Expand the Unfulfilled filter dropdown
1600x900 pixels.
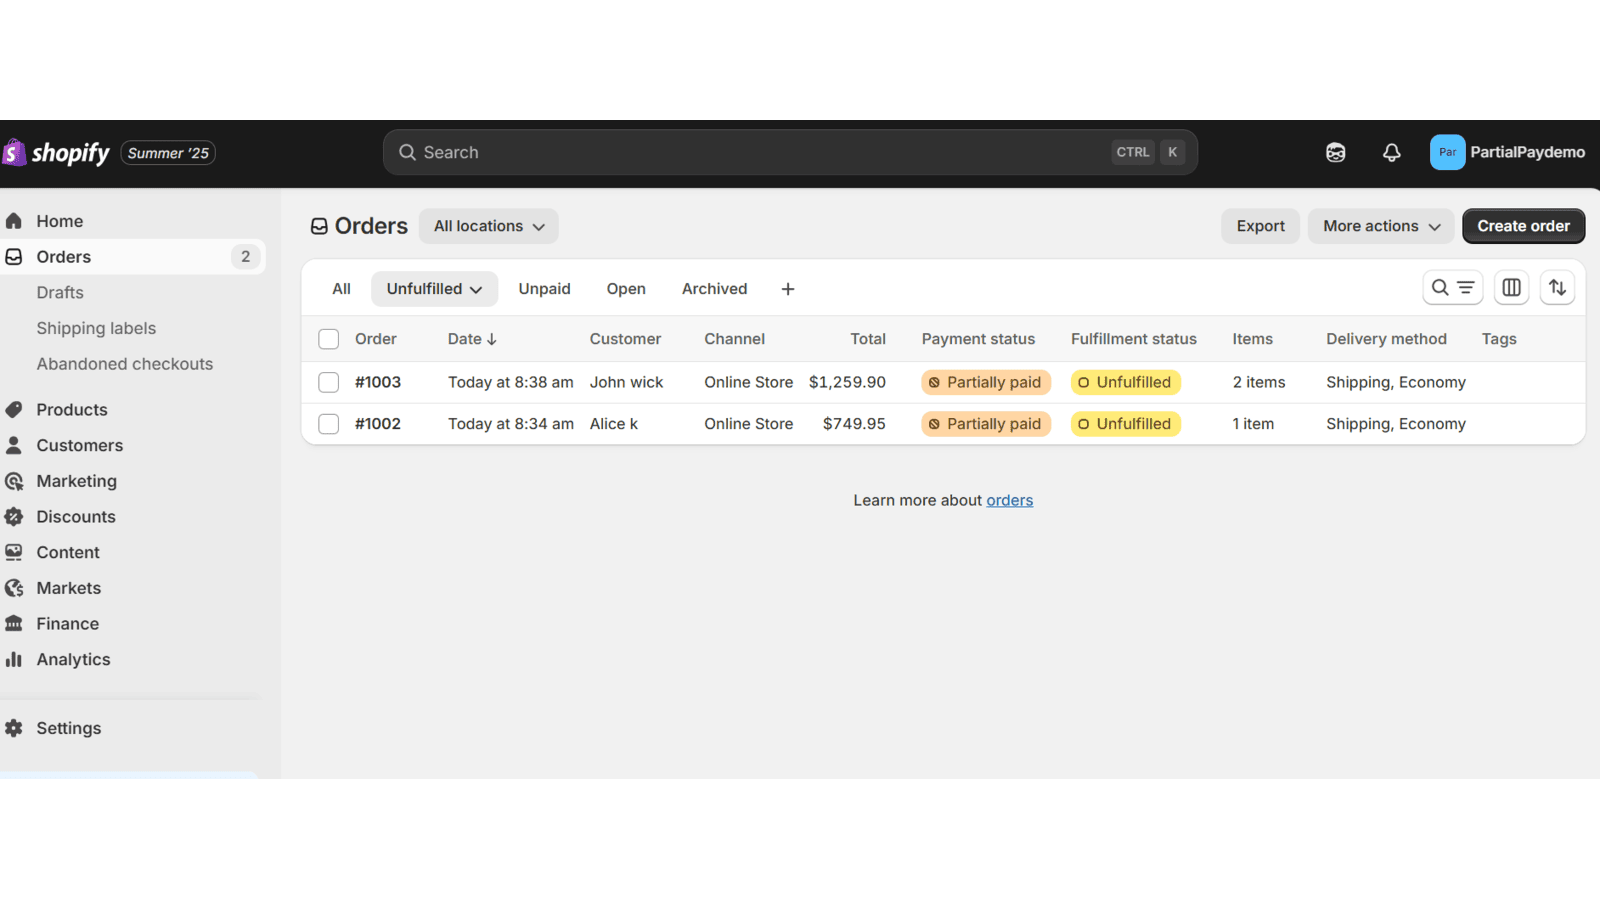434,288
